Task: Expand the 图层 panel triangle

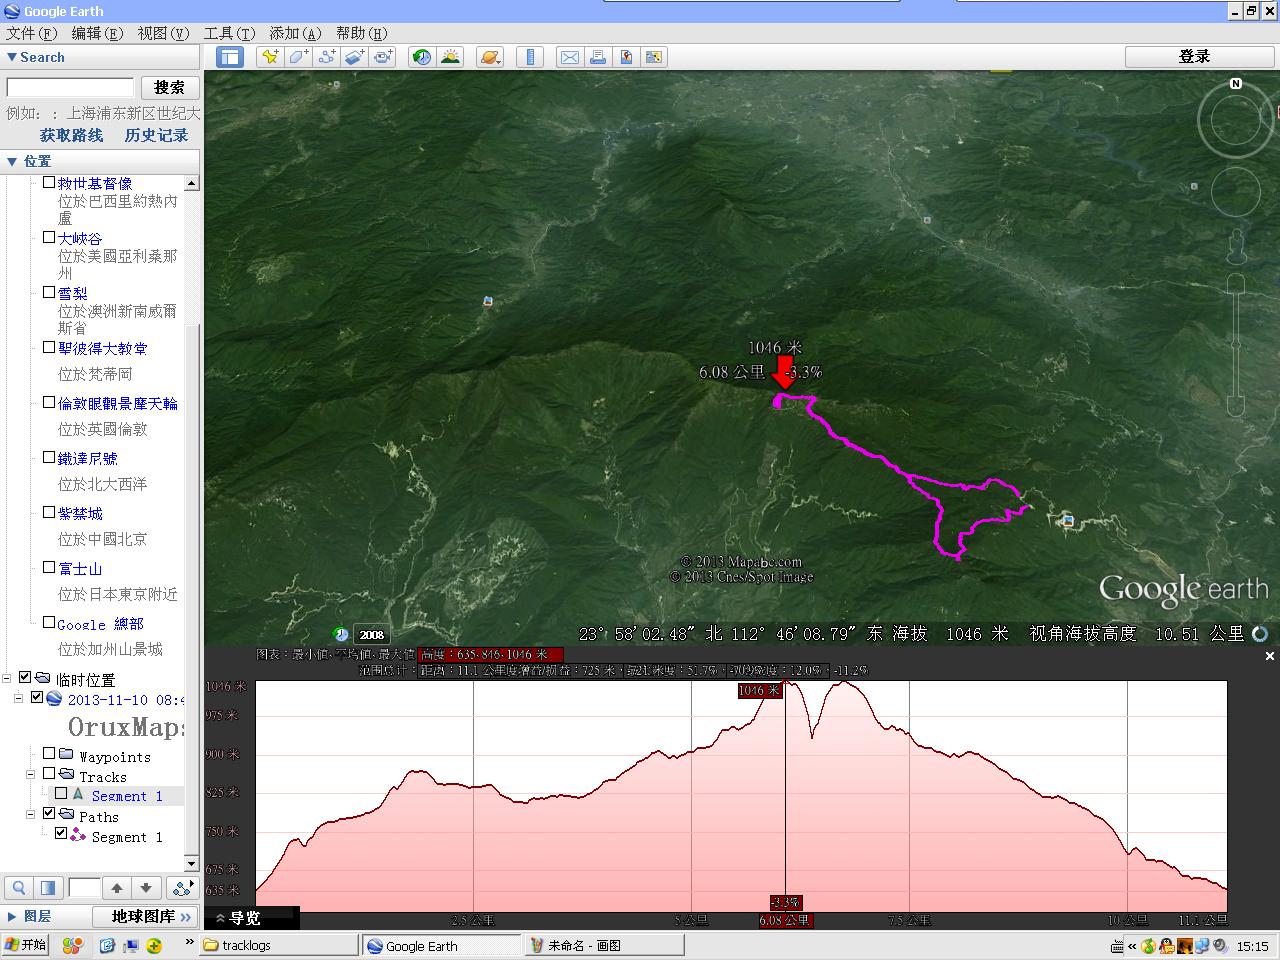Action: (11, 916)
